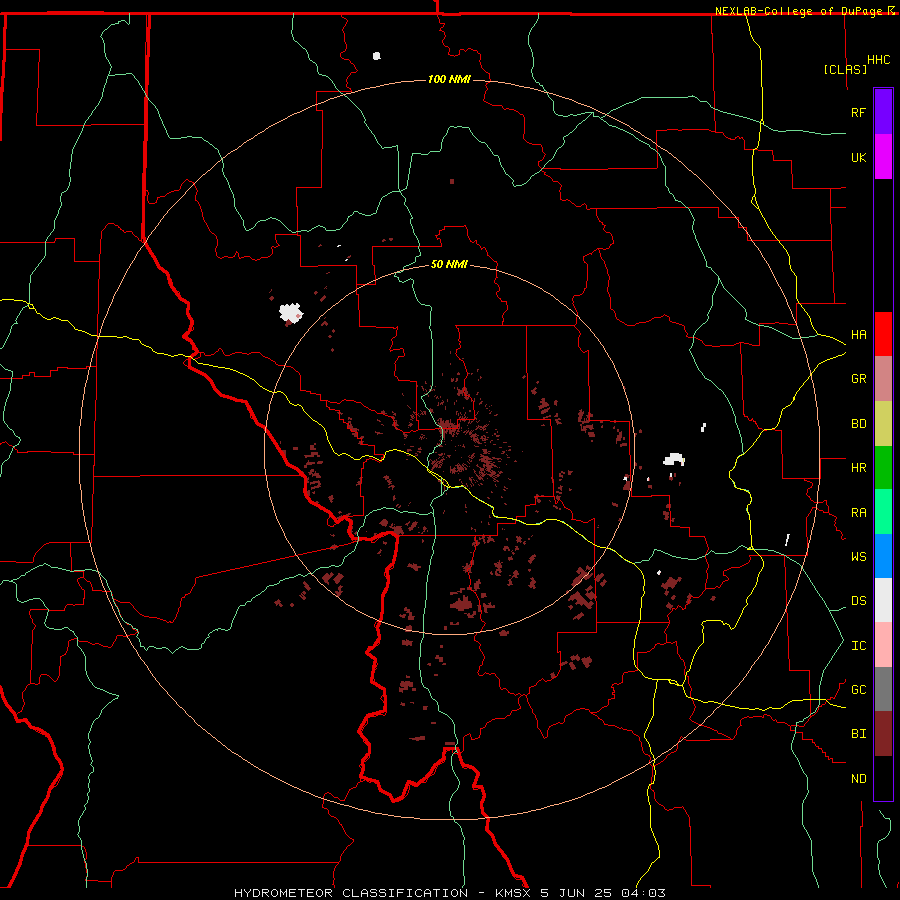Click the 'HHC' product code text
Image resolution: width=900 pixels, height=900 pixels.
click(x=879, y=60)
